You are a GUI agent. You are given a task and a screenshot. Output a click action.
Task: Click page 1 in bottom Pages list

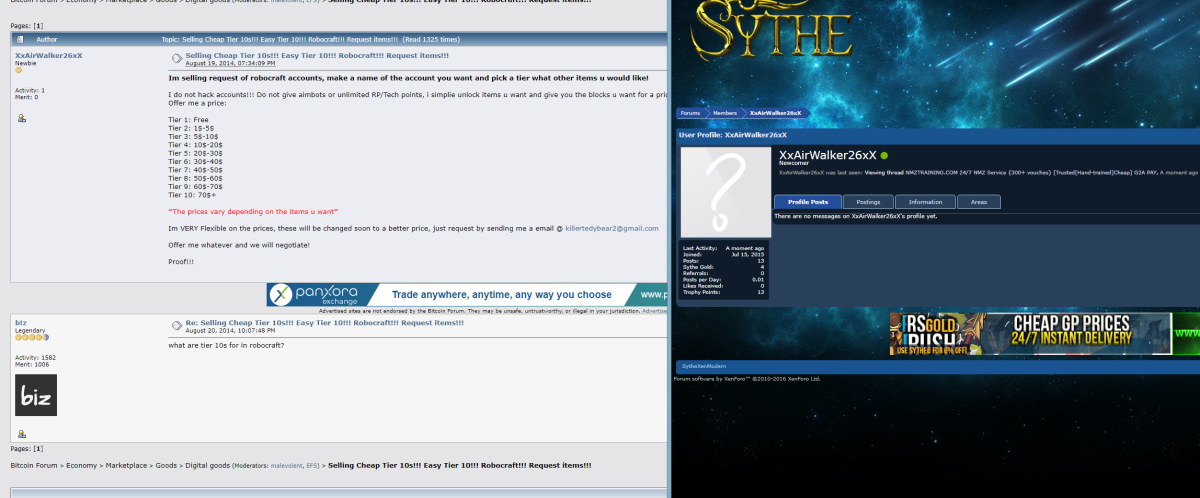[38, 450]
